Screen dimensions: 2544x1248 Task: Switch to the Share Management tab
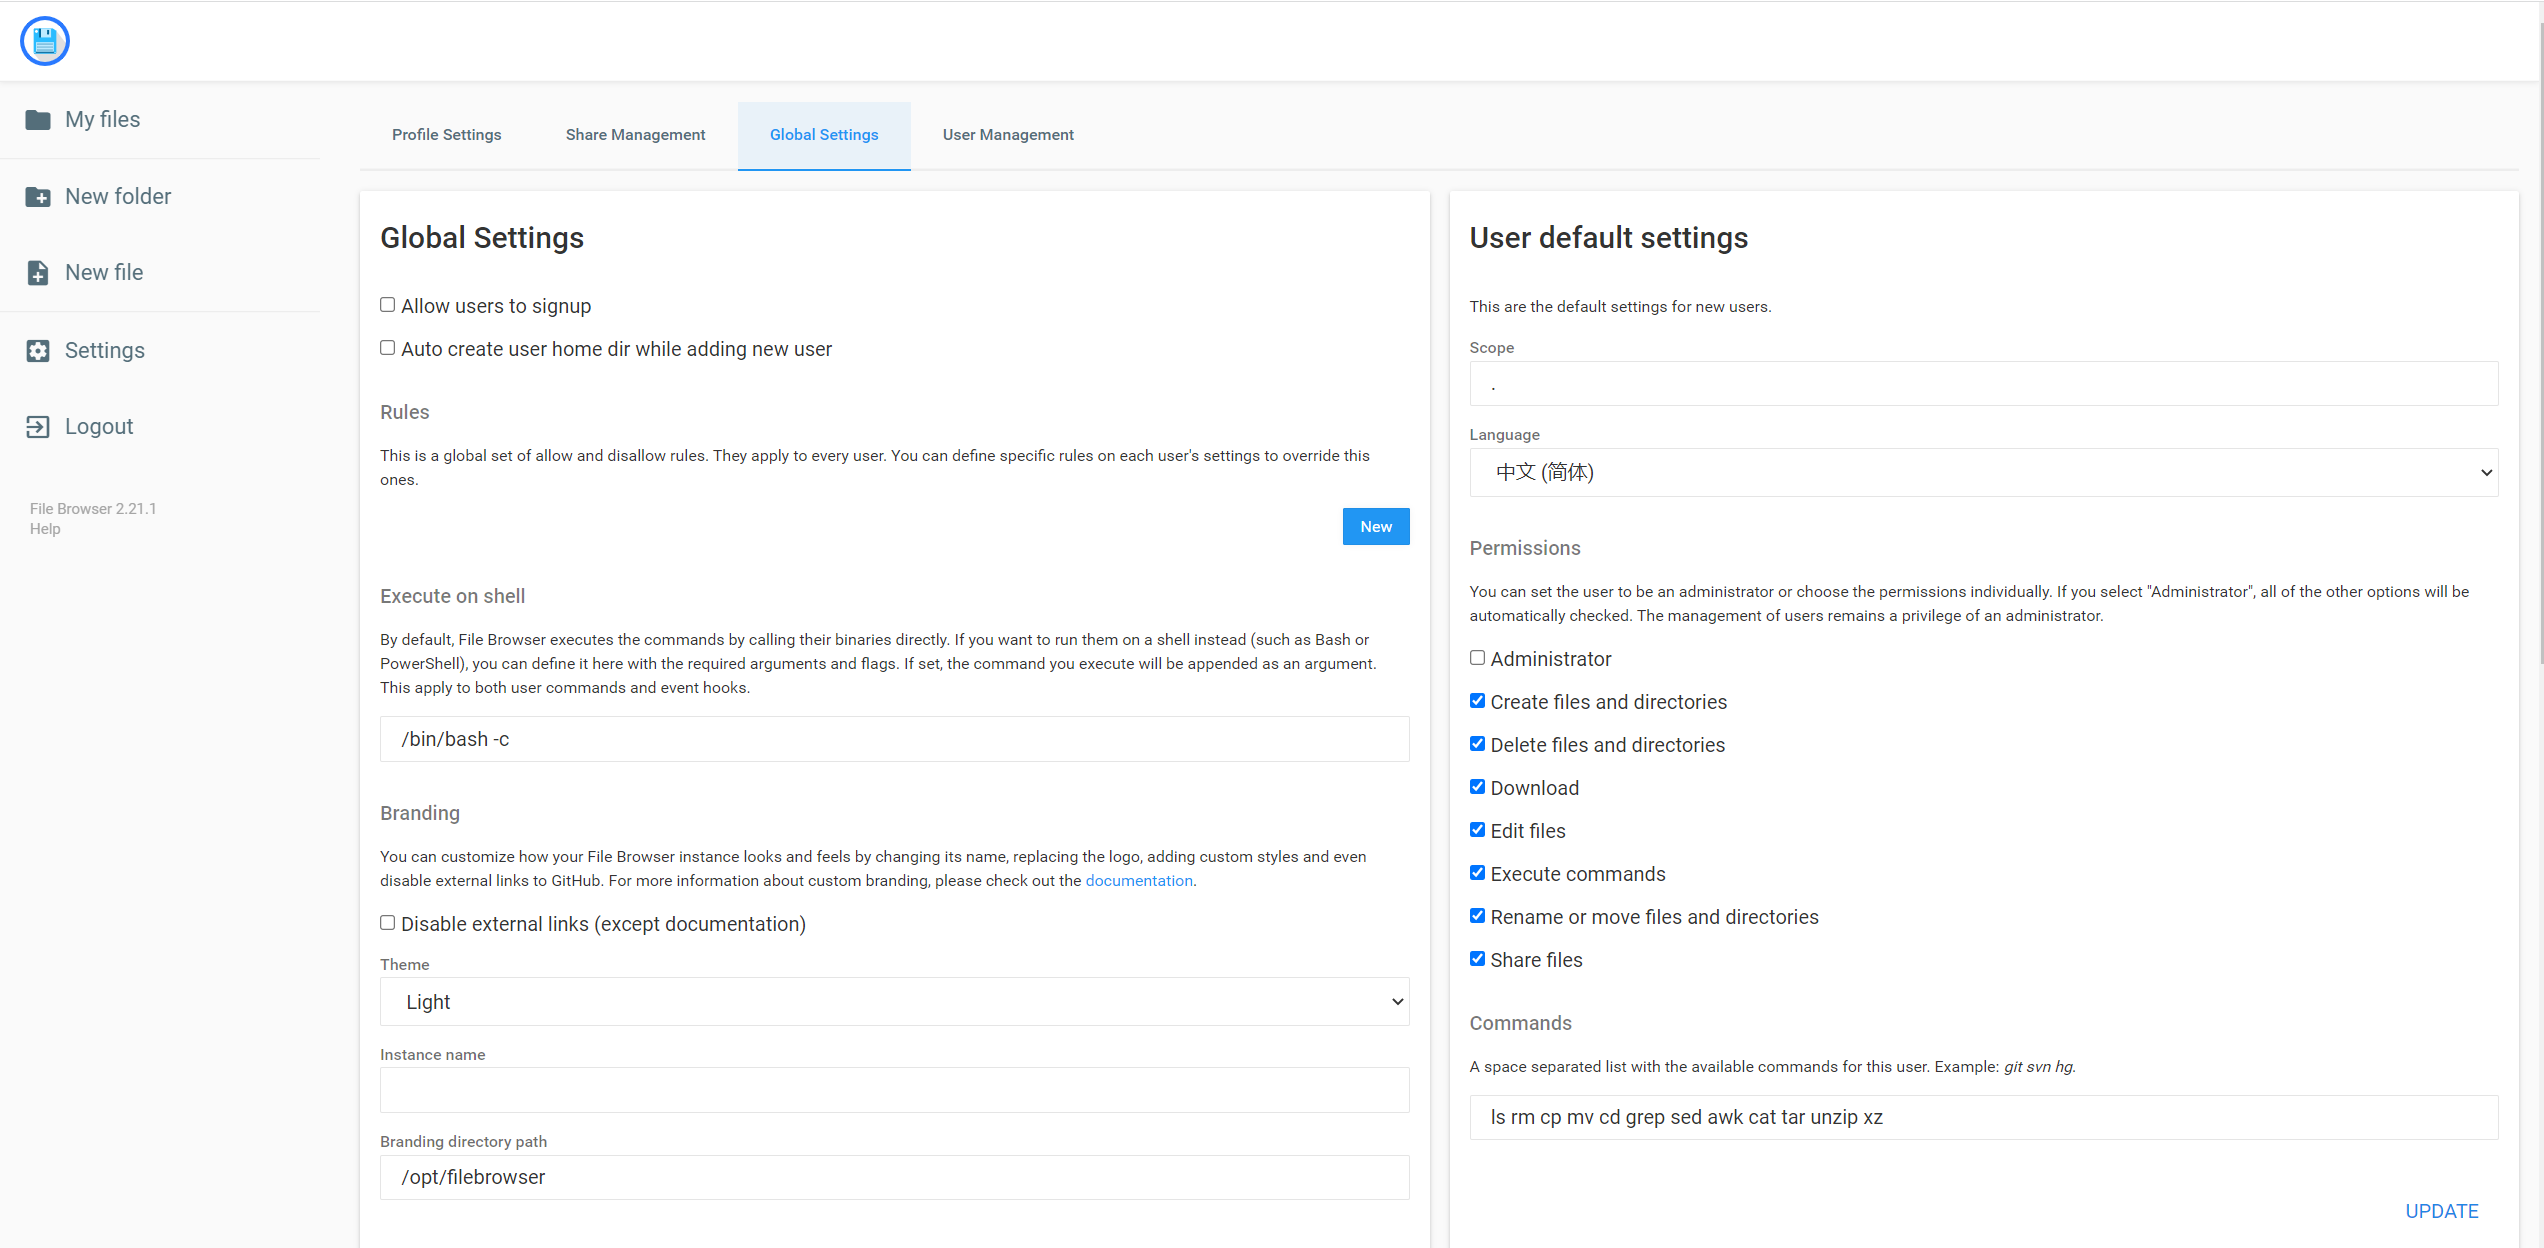[635, 134]
